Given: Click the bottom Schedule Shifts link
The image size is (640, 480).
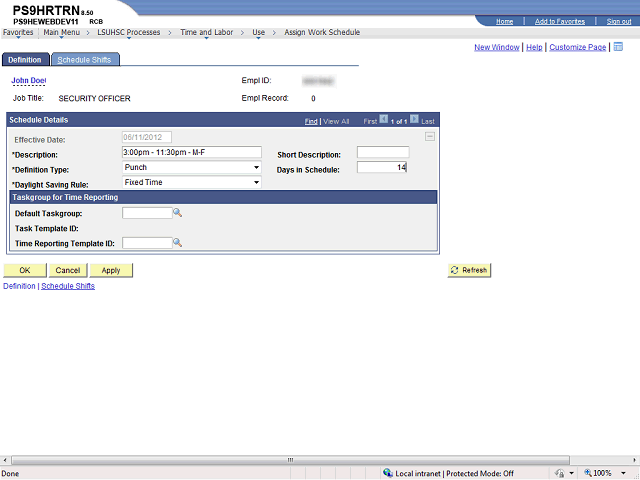Looking at the screenshot, I should [x=68, y=286].
